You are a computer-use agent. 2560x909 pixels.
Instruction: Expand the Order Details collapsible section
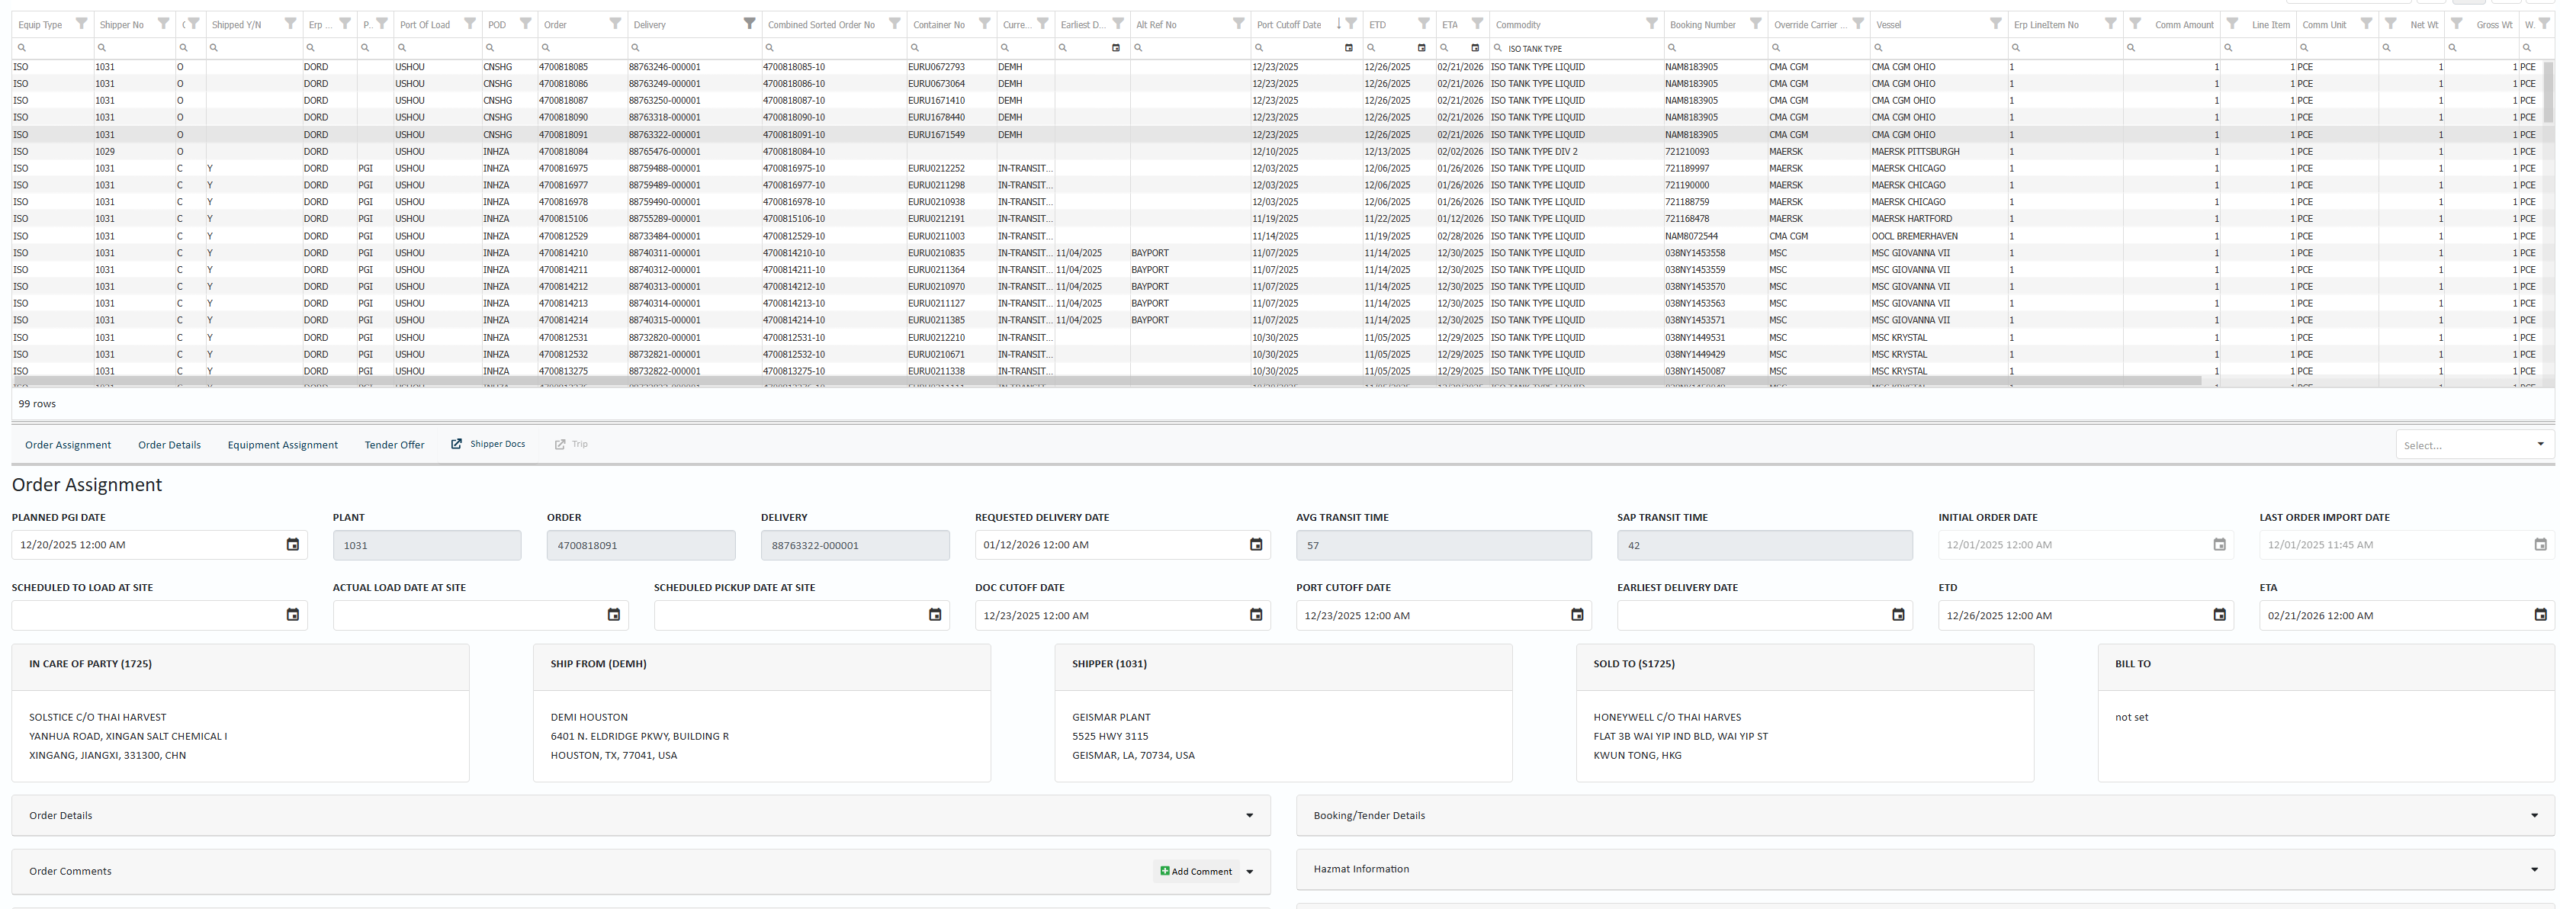click(x=1249, y=816)
